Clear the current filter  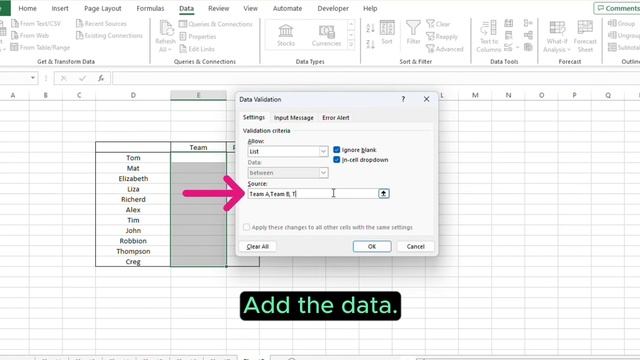[x=438, y=24]
